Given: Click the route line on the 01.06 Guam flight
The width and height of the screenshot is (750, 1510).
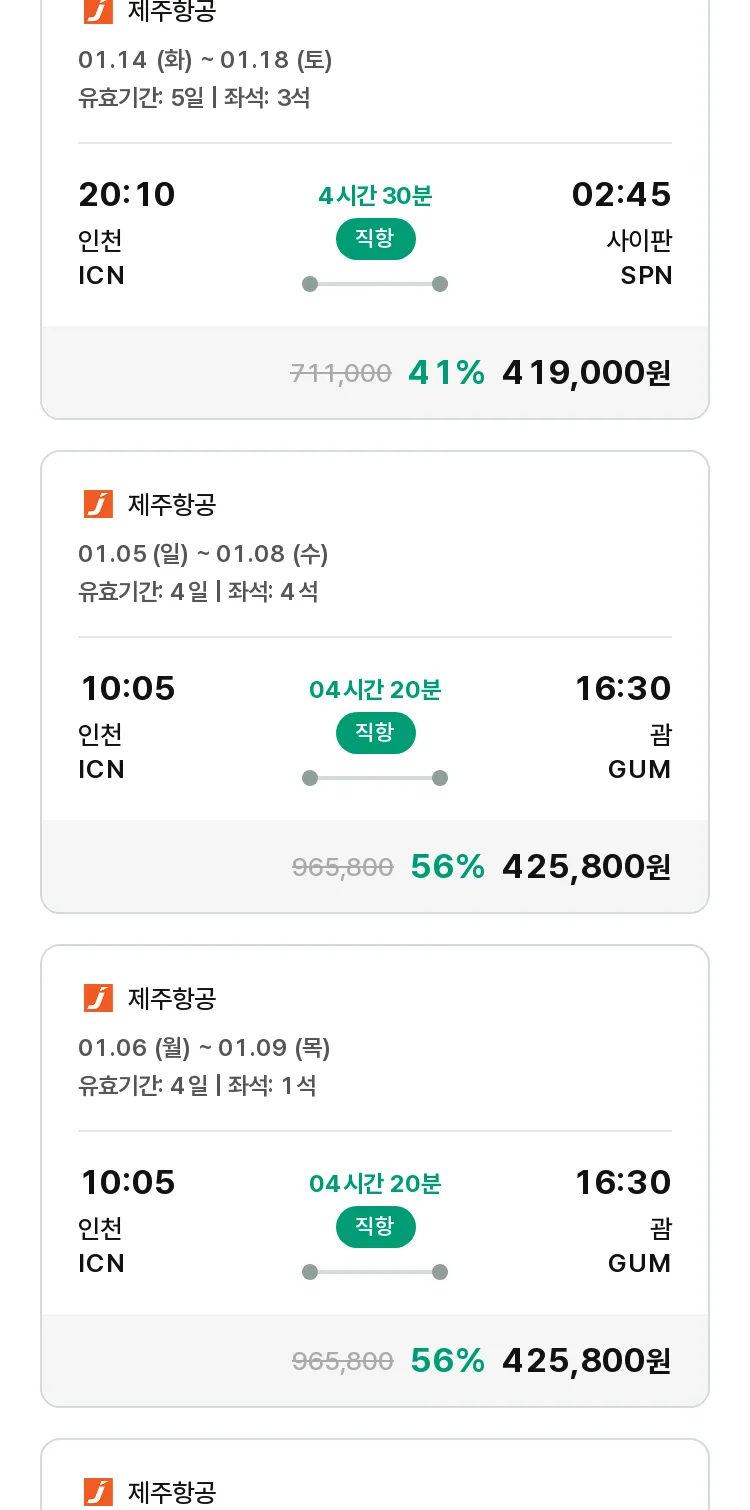Looking at the screenshot, I should tap(375, 1272).
